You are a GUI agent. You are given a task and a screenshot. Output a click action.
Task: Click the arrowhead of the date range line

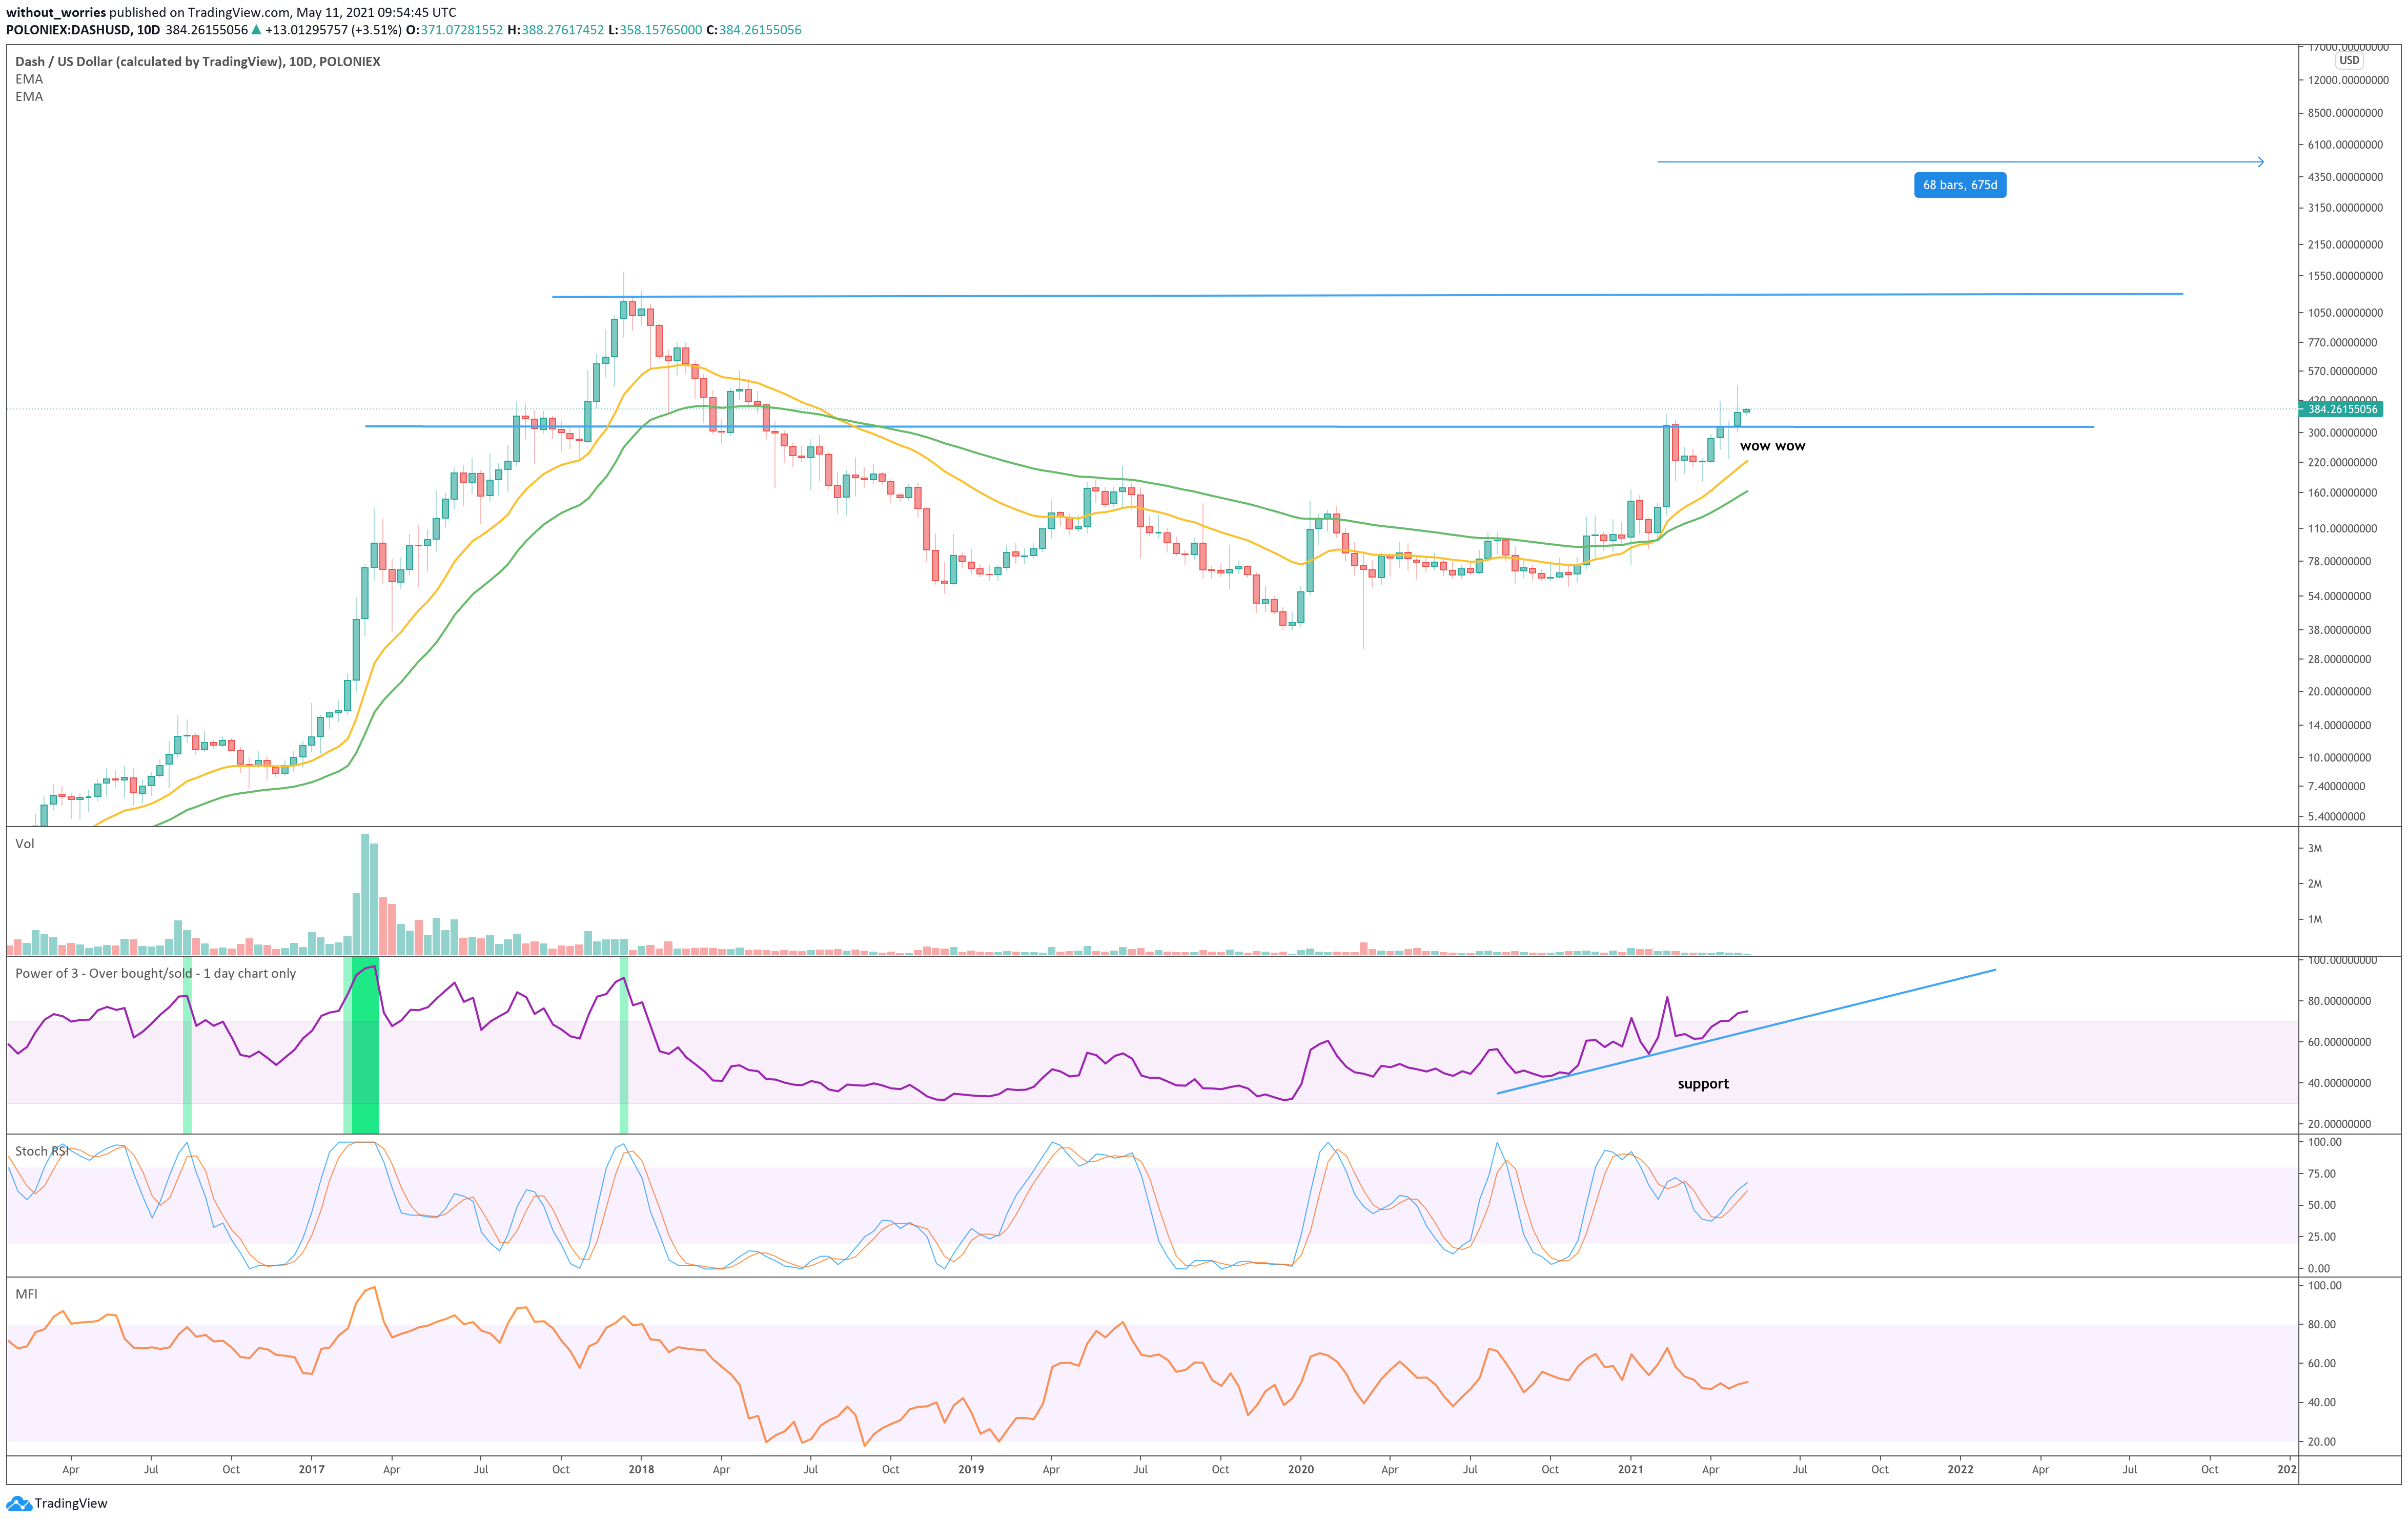[2260, 162]
